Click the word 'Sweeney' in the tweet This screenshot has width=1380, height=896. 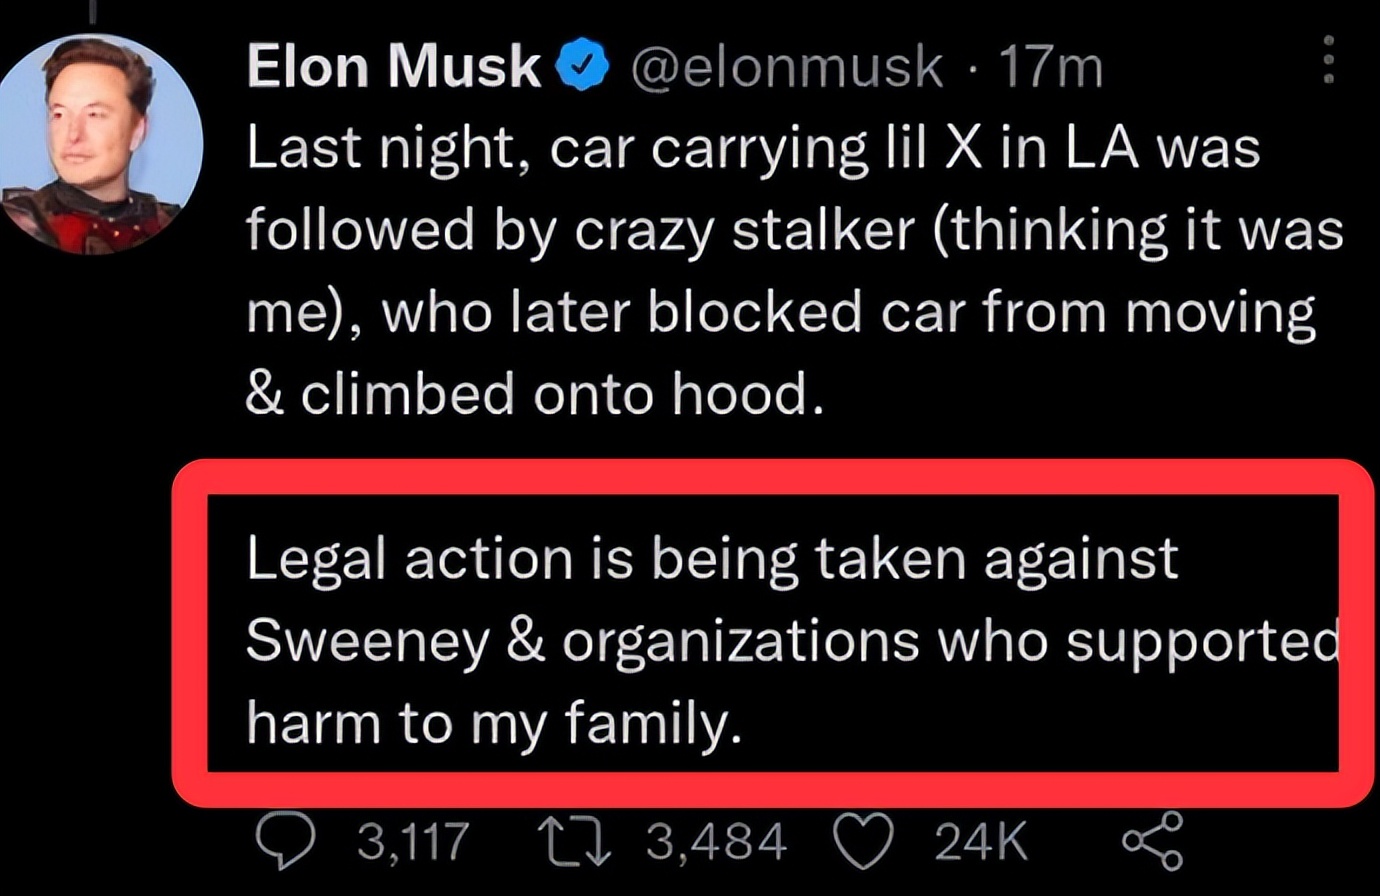(x=367, y=641)
